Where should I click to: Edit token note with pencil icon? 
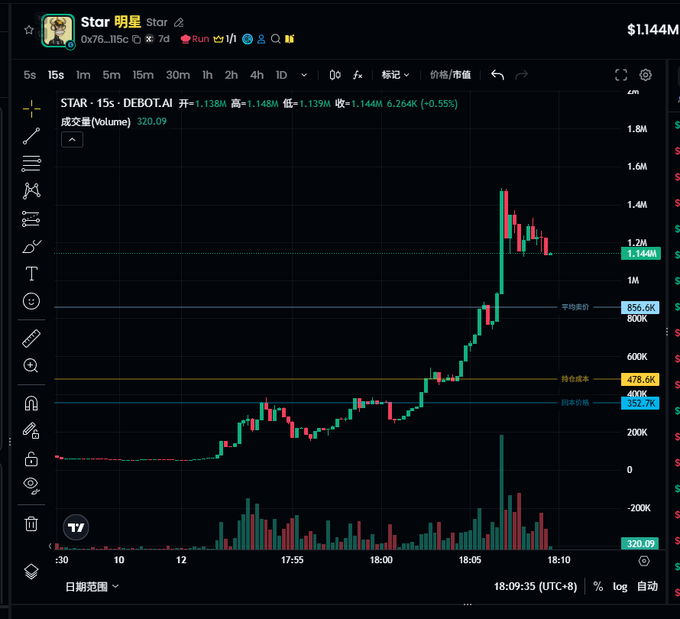pyautogui.click(x=179, y=23)
